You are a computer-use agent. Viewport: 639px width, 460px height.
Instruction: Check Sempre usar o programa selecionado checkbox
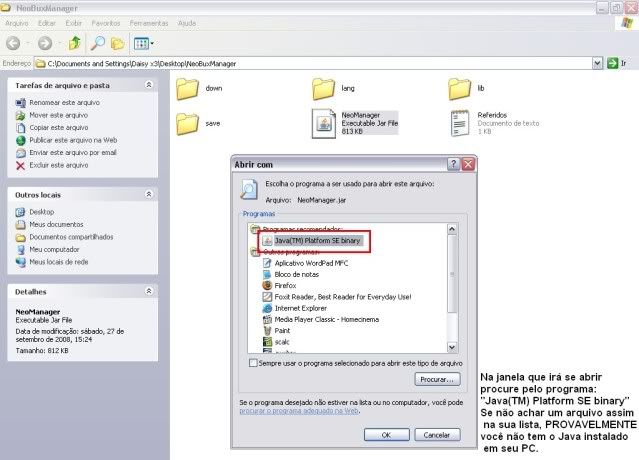(253, 363)
